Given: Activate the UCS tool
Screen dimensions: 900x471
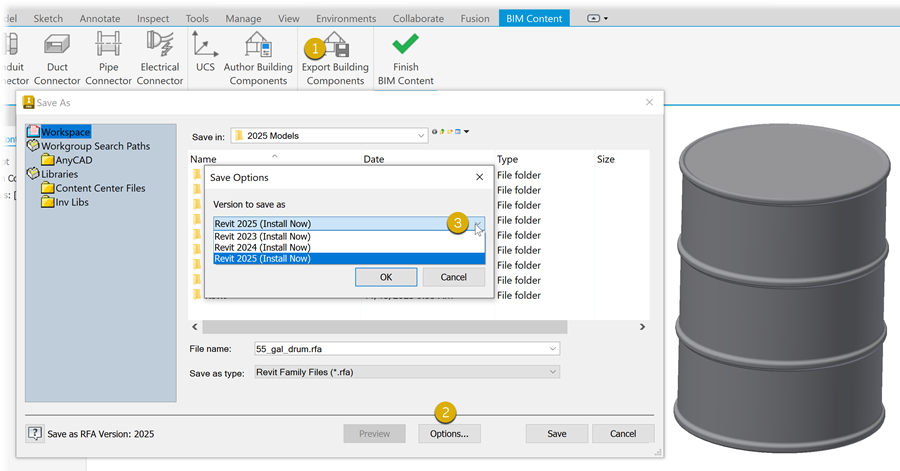Looking at the screenshot, I should [x=205, y=52].
